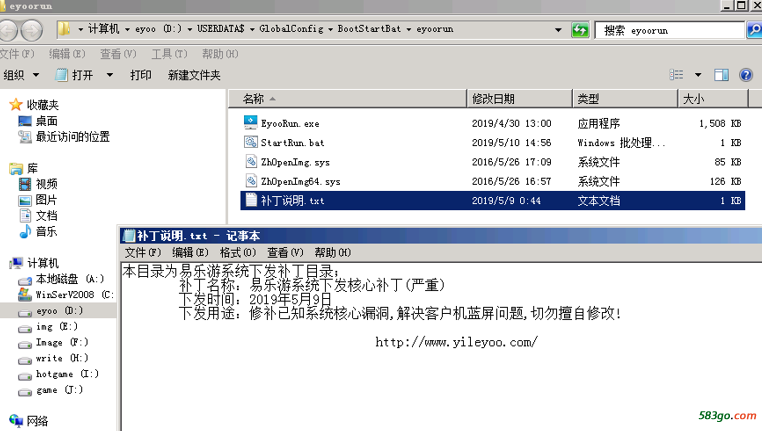This screenshot has height=431, width=762.
Task: Select WinServ2008 (C:) drive in sidebar
Action: coord(73,295)
